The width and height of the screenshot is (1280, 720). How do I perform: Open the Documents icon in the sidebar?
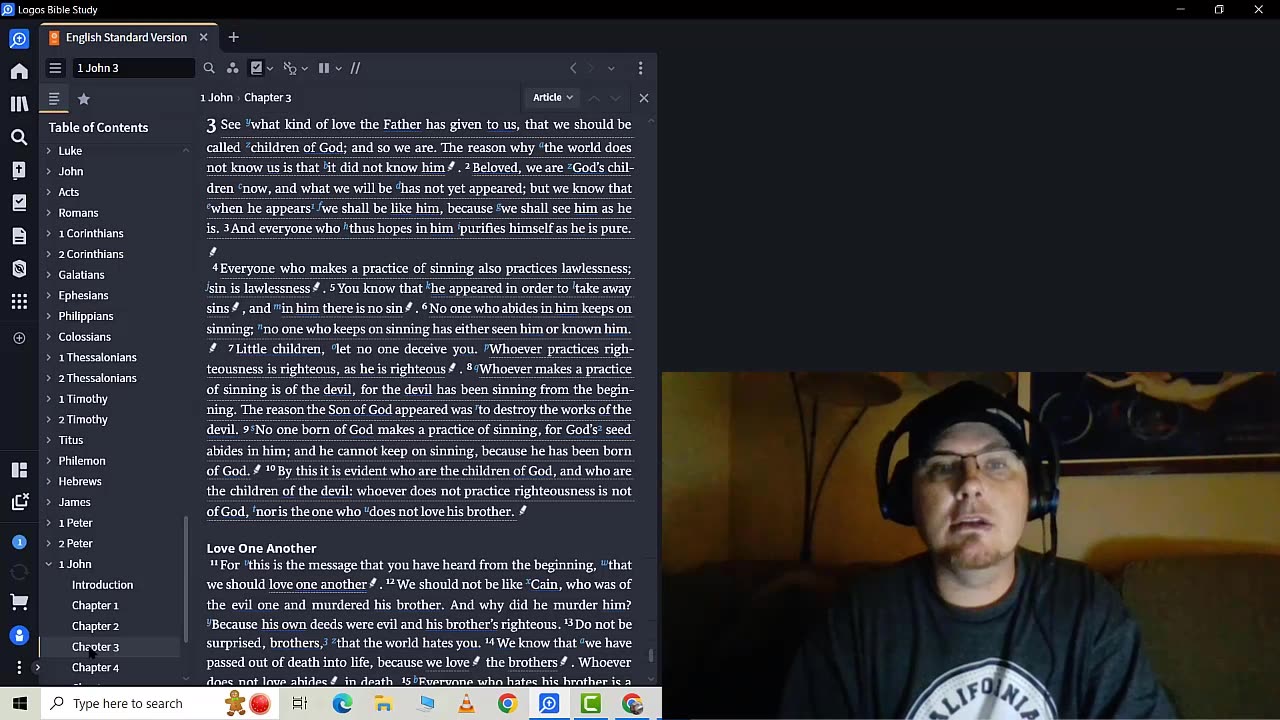coord(19,236)
